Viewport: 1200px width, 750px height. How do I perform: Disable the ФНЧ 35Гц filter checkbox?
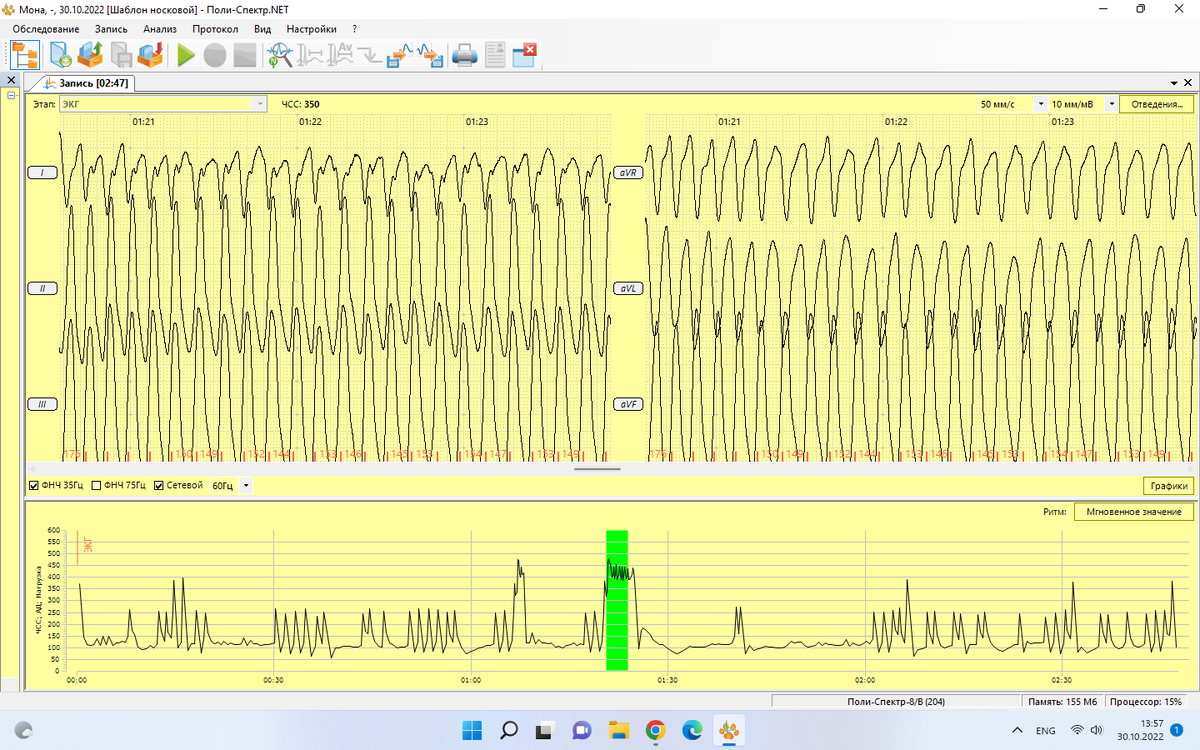[x=34, y=486]
